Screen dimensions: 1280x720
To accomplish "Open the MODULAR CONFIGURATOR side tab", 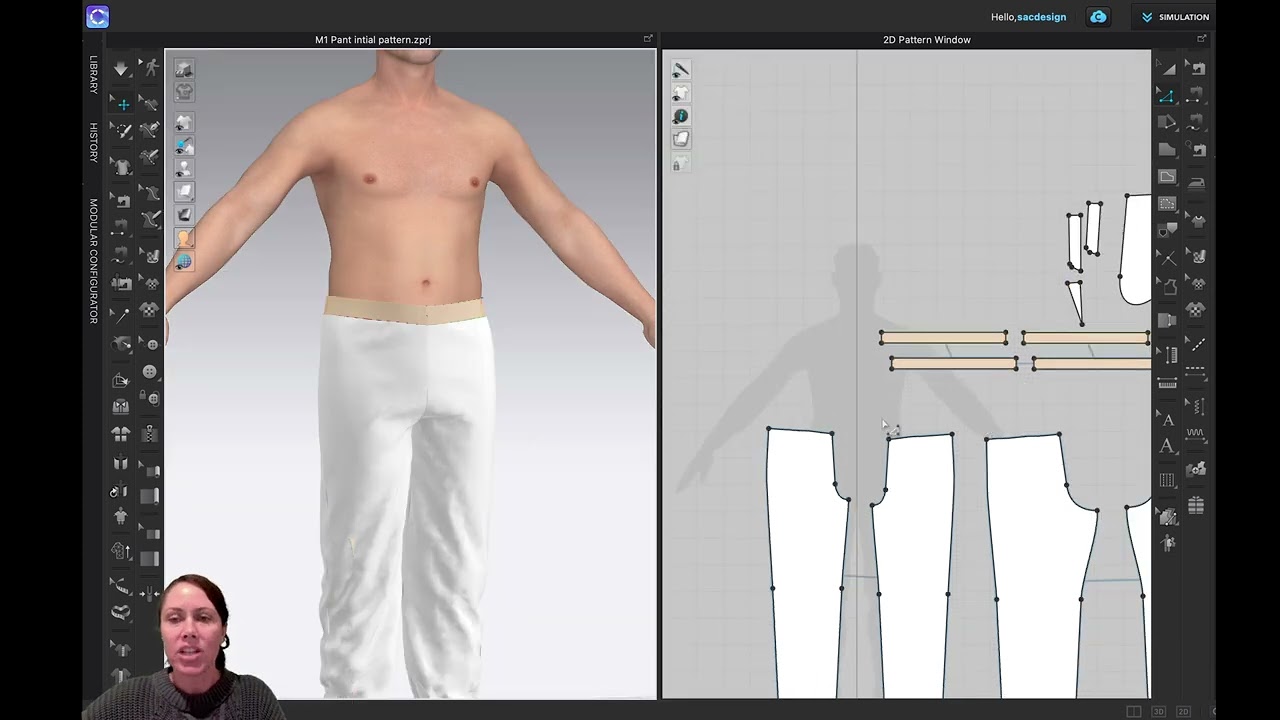I will (x=93, y=261).
